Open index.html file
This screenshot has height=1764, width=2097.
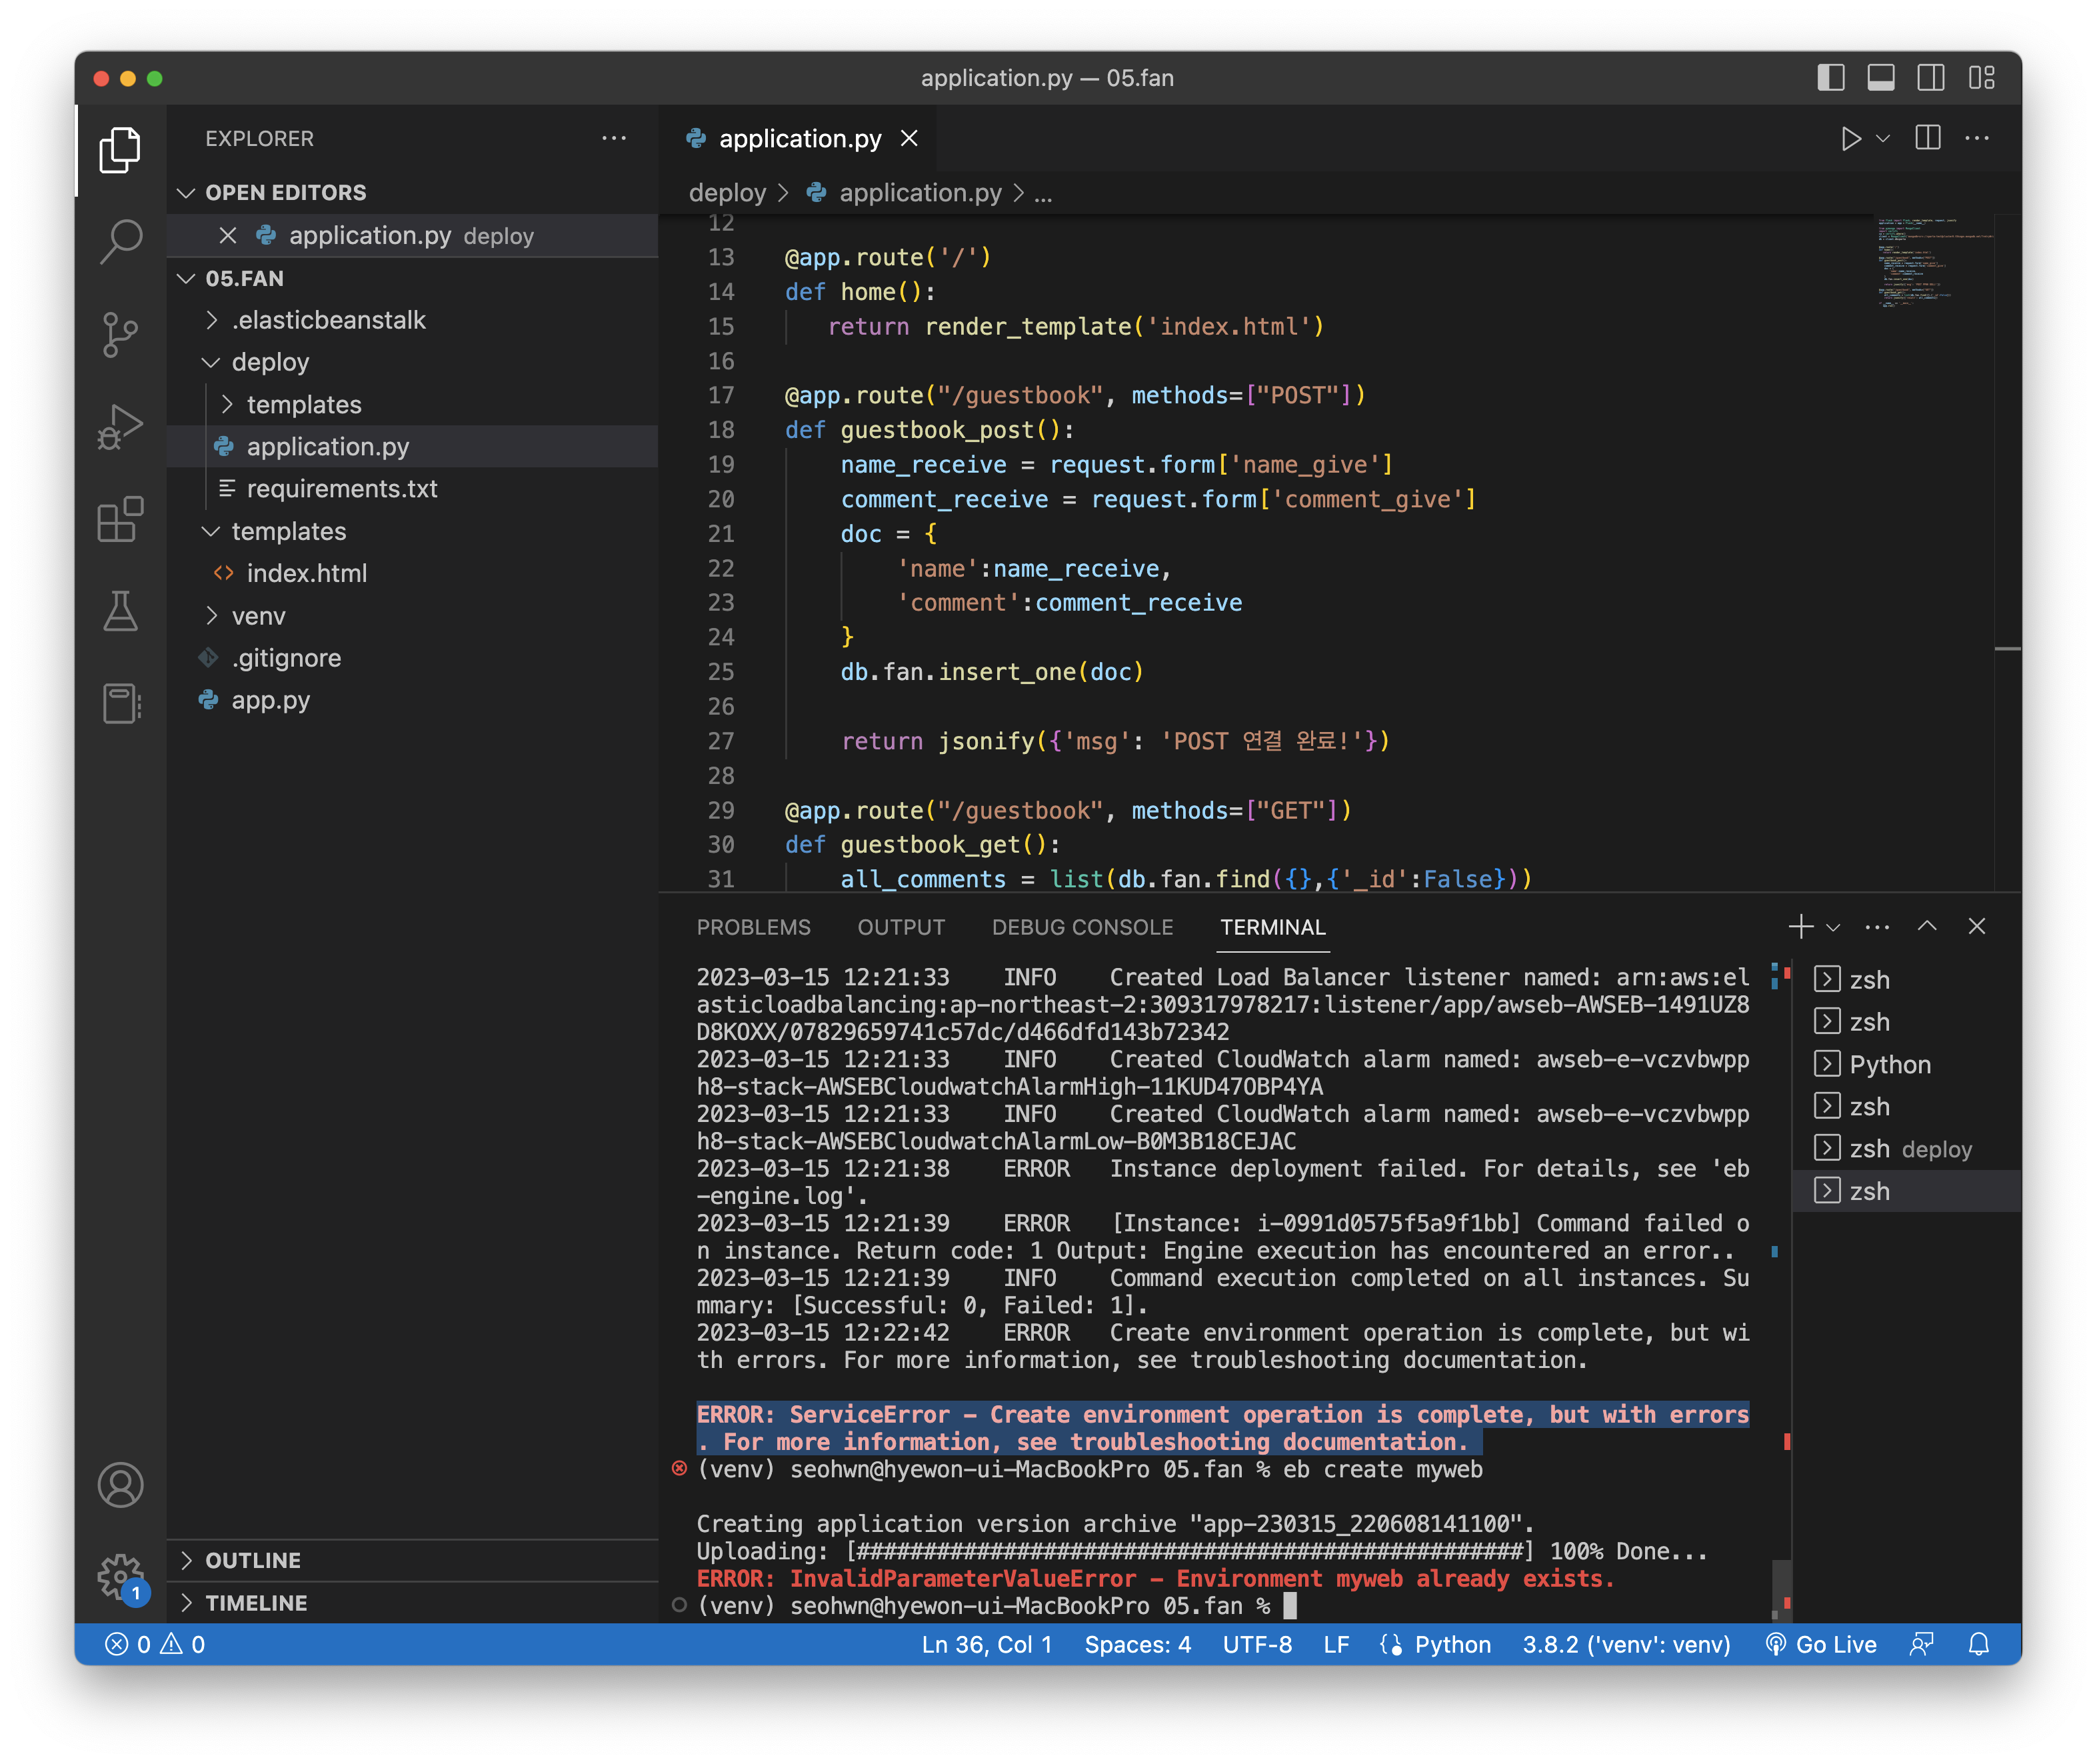412,574
